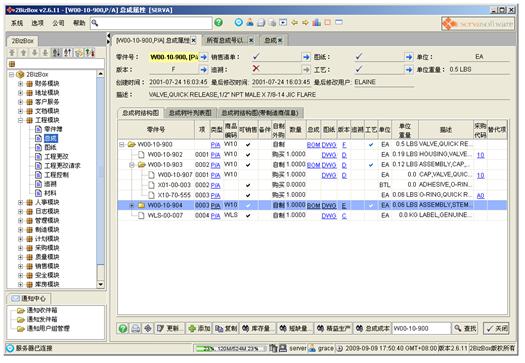Open BOM link for W00-10-903
525x363 pixels.
[313, 165]
